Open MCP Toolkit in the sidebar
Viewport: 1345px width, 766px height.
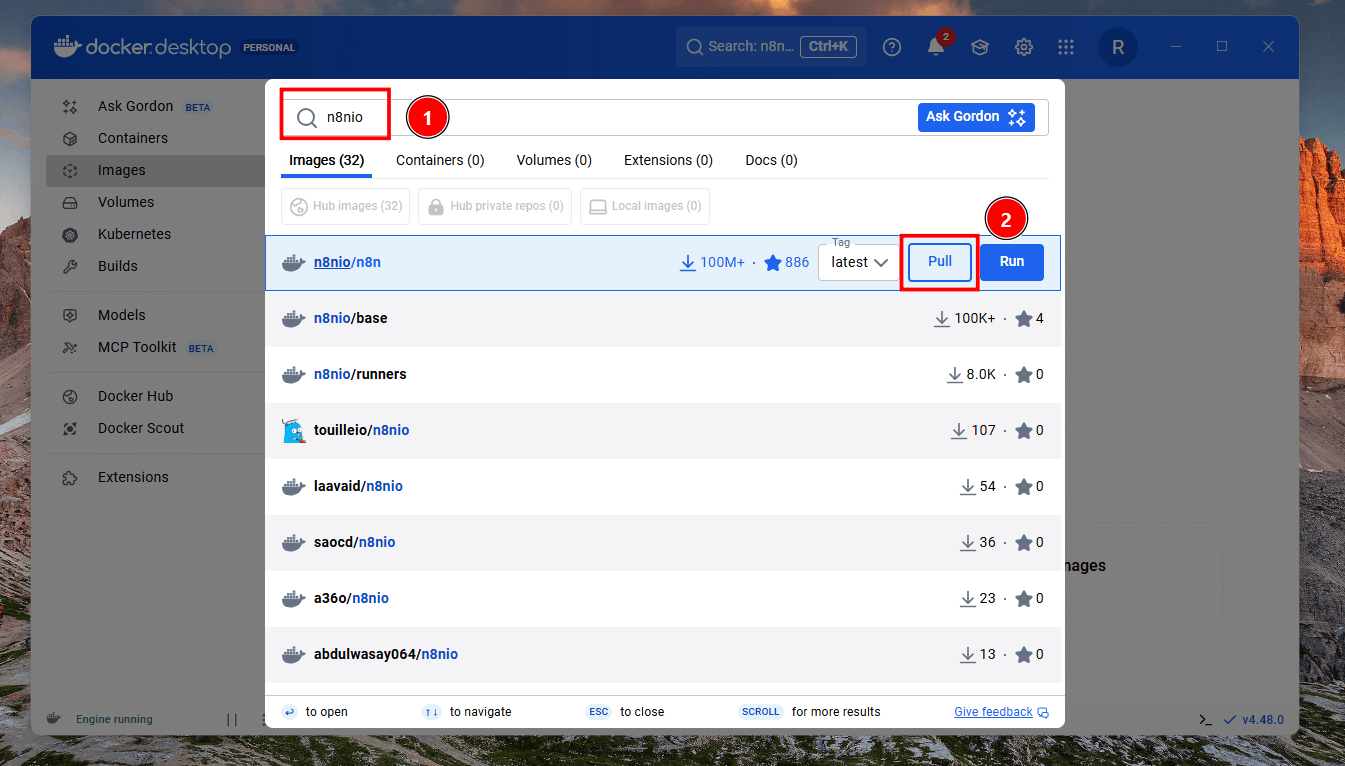tap(137, 347)
